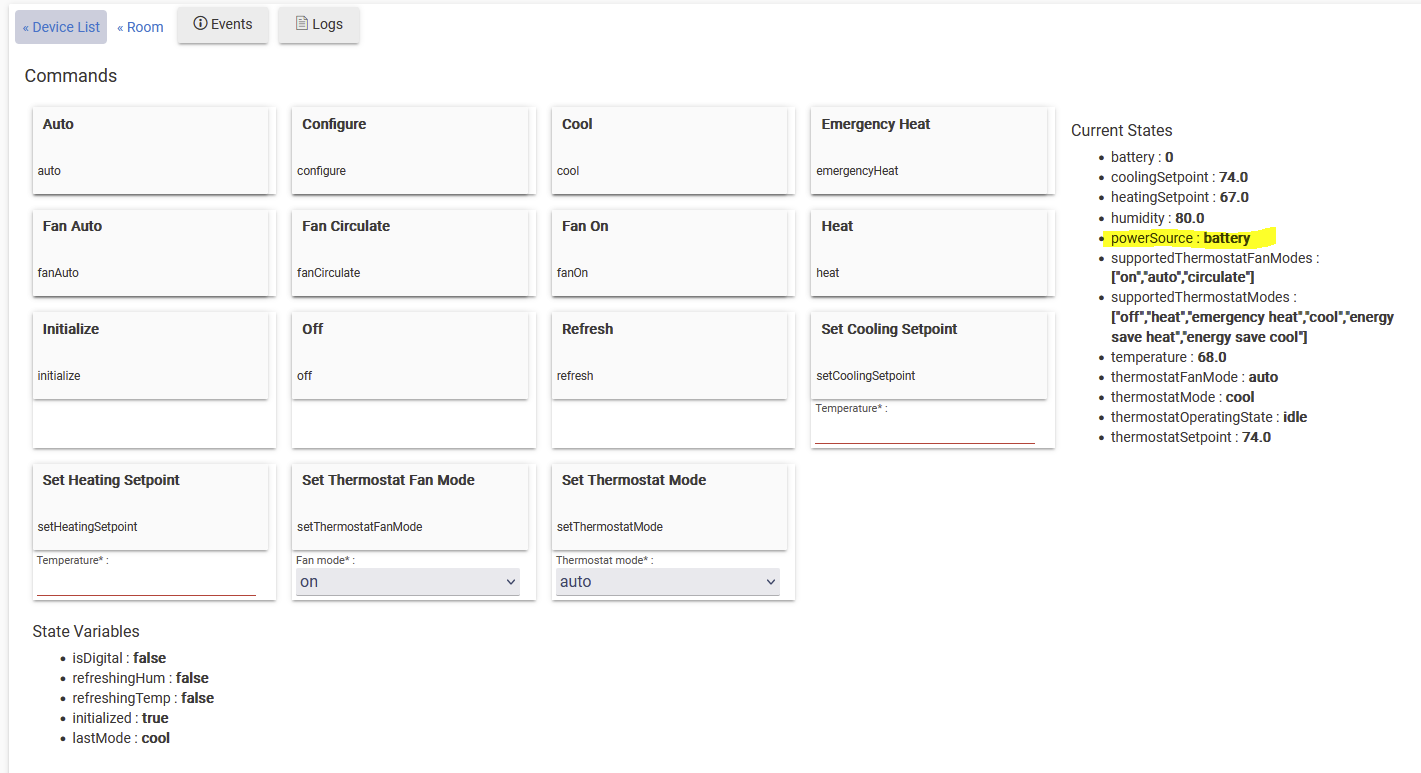
Task: Run the Initialize command
Action: [x=150, y=354]
